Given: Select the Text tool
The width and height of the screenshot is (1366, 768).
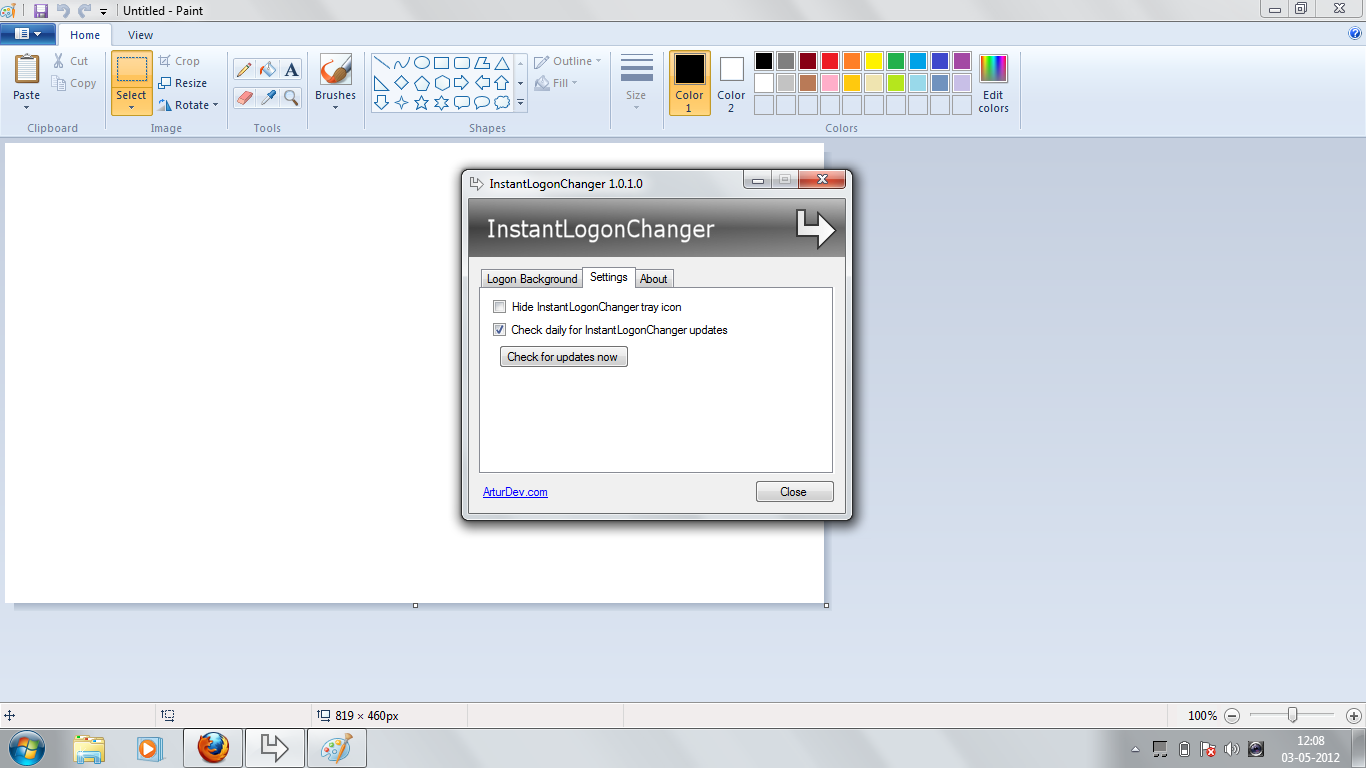Looking at the screenshot, I should [x=291, y=70].
